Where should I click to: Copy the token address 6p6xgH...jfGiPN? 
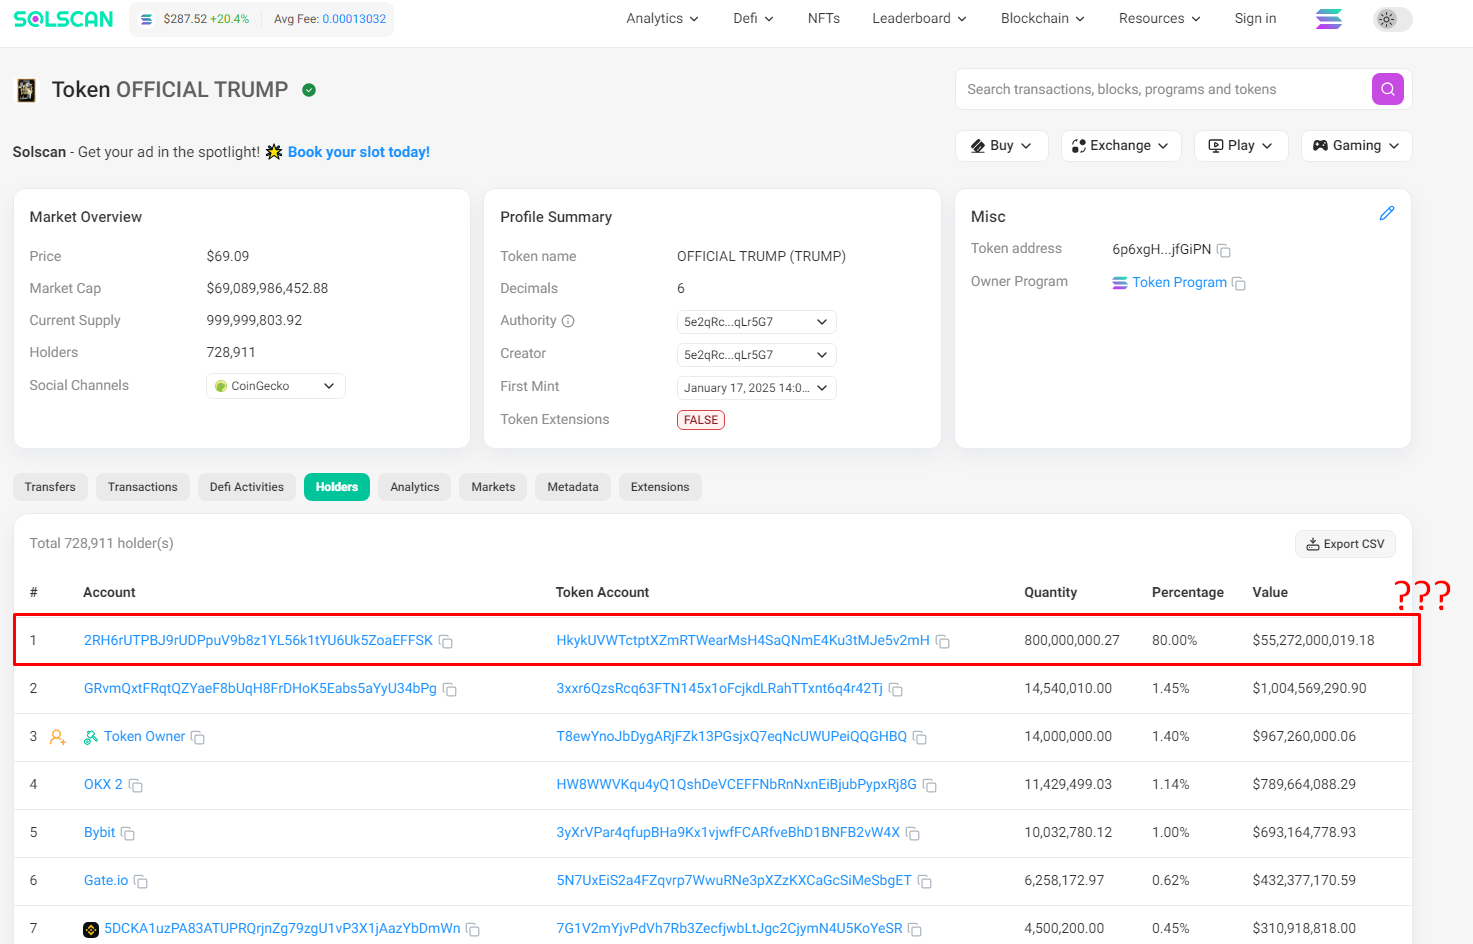(x=1223, y=250)
